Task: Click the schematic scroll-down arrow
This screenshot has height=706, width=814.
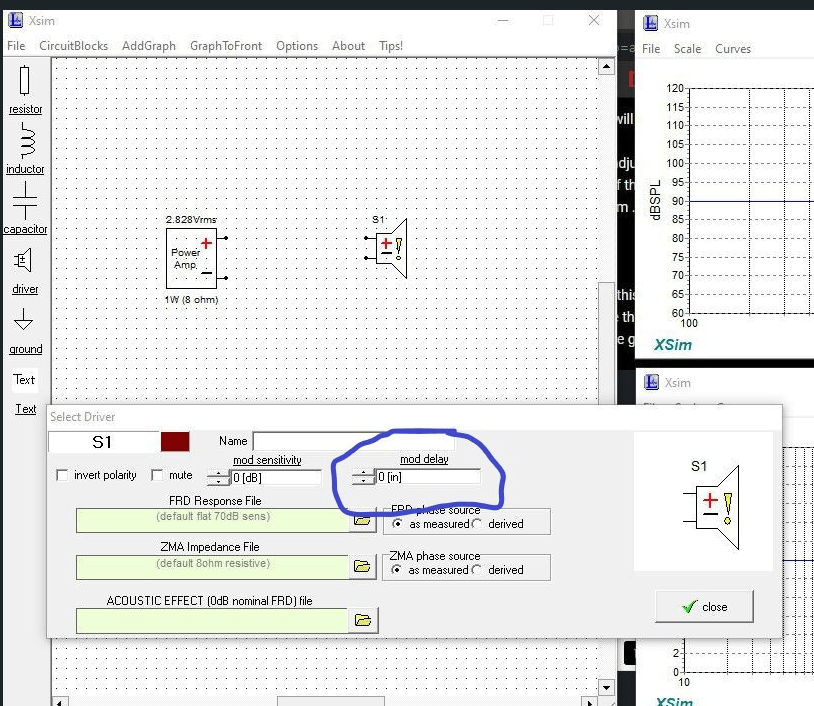Action: pyautogui.click(x=606, y=687)
